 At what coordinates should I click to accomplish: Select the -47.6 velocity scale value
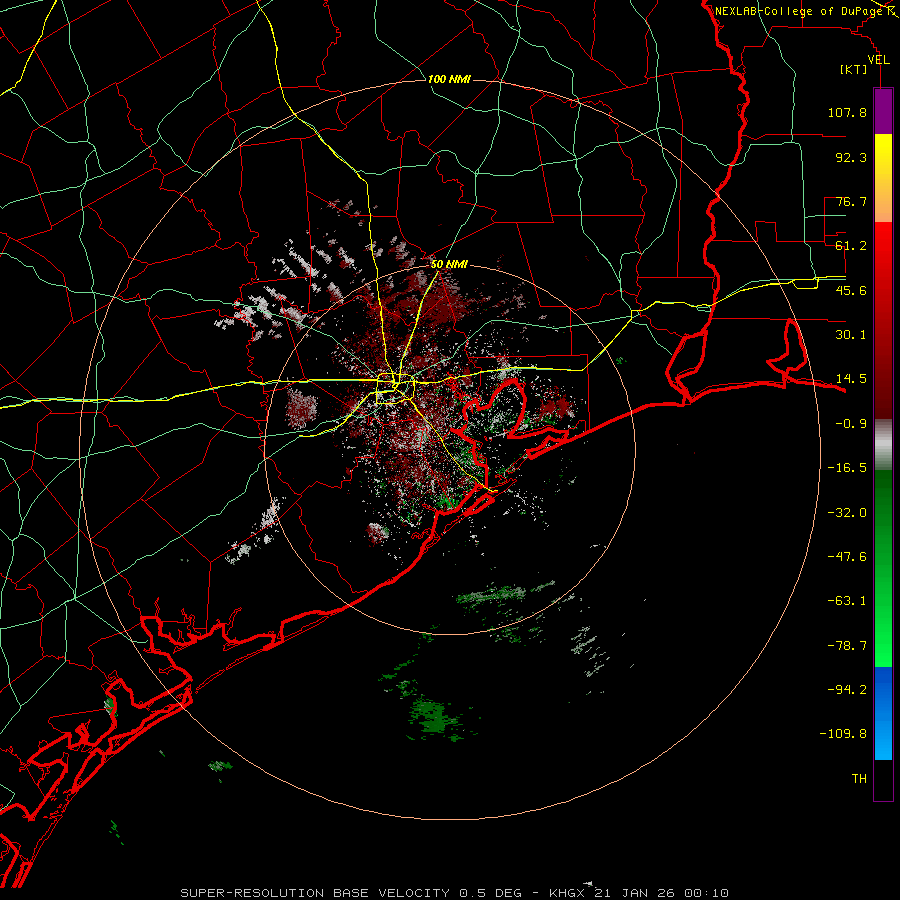[x=847, y=557]
